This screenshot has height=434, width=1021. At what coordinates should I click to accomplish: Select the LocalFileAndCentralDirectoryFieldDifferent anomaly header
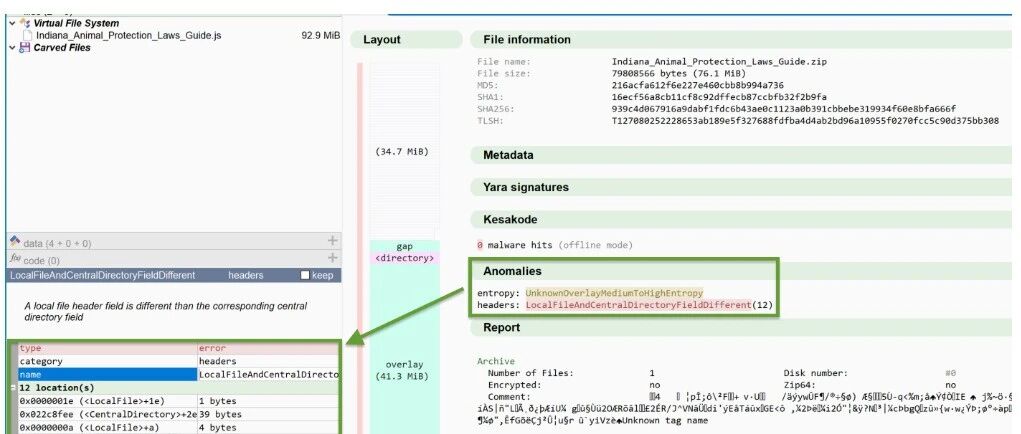point(102,275)
